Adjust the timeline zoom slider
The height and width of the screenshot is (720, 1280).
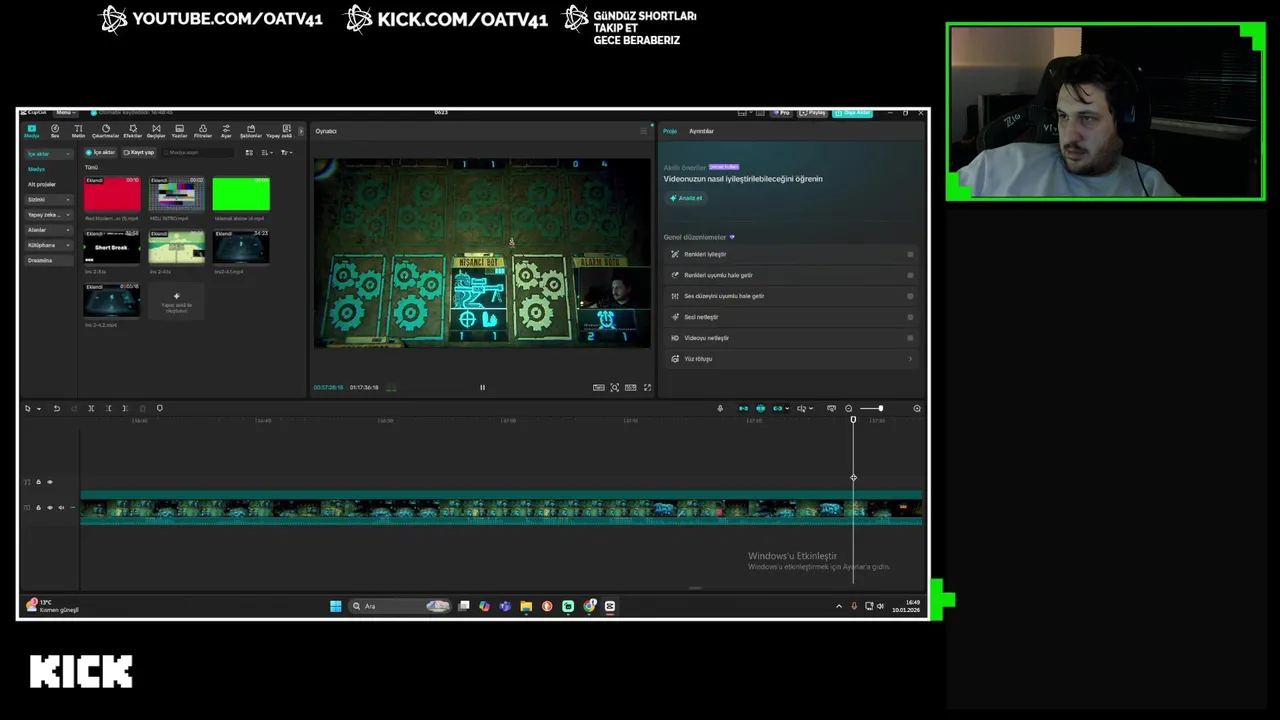(871, 408)
